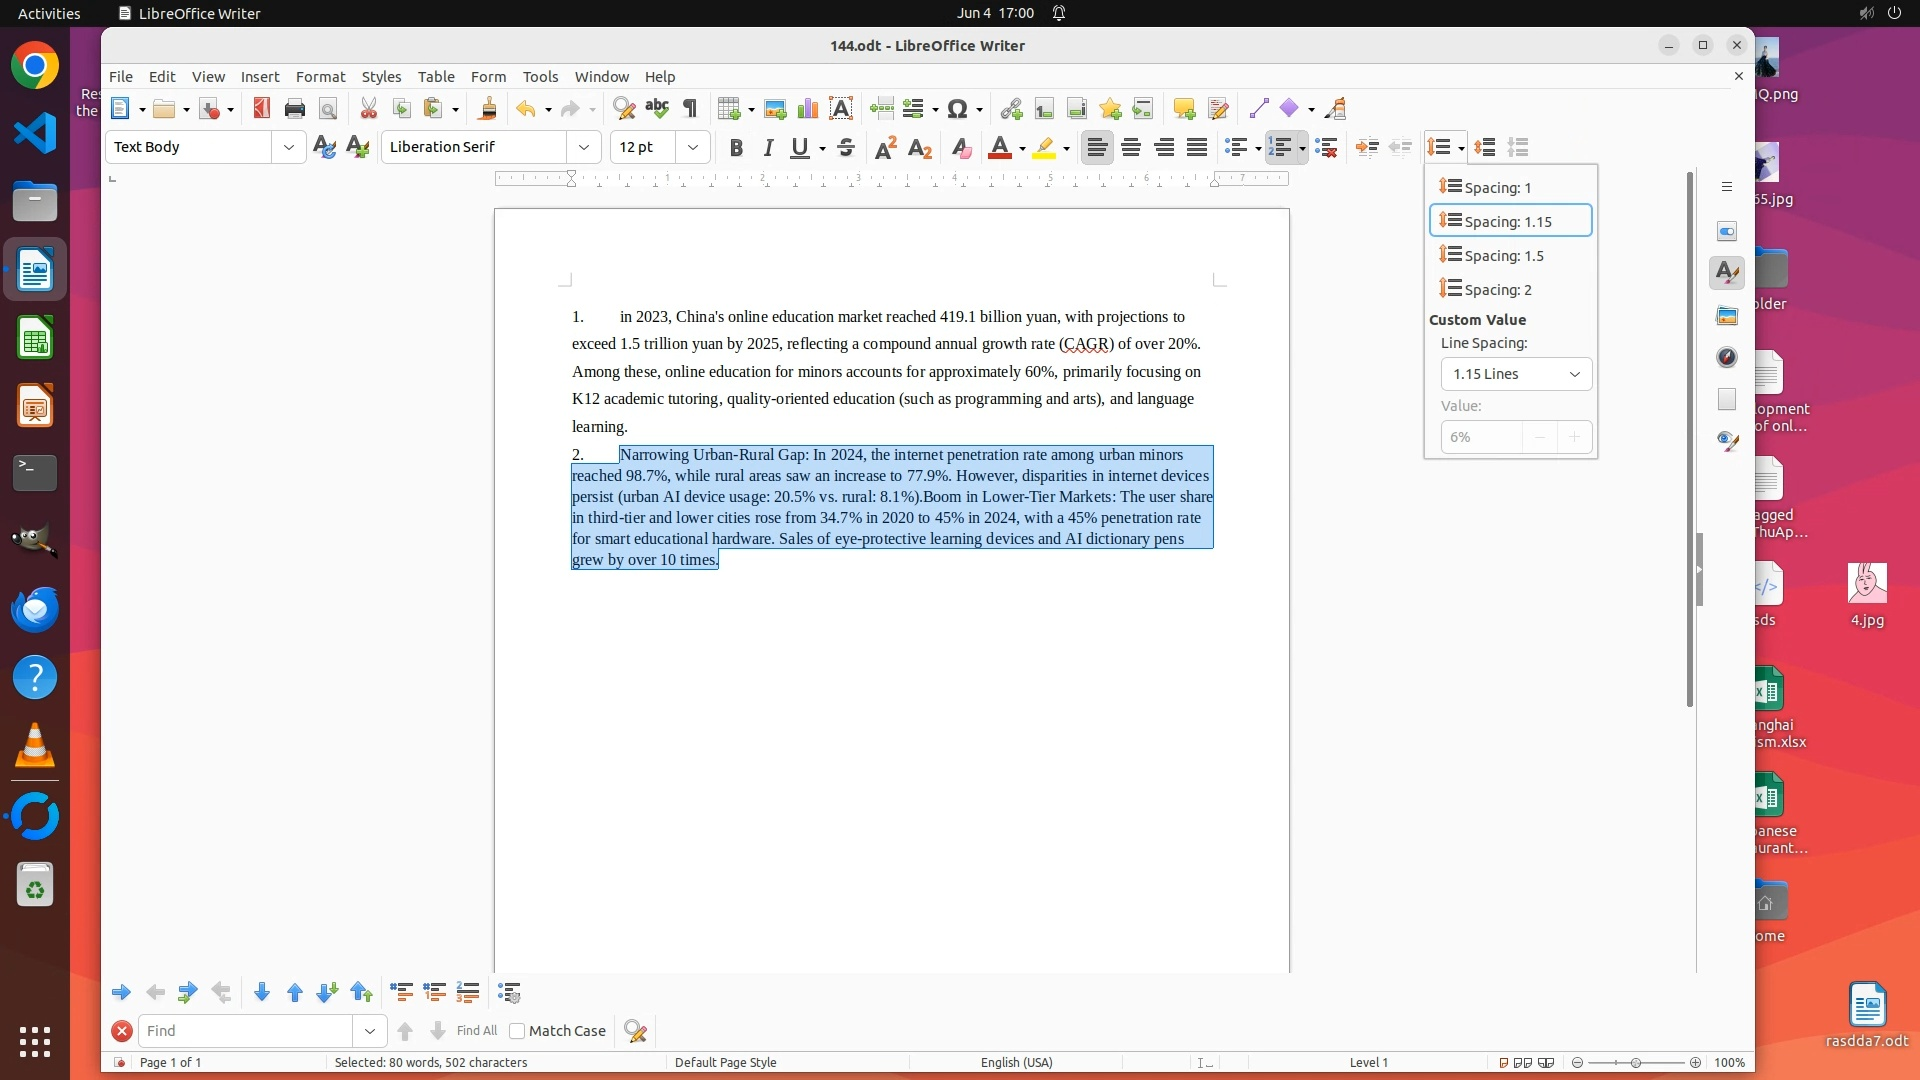Click Increase Paragraph Spacing icon

[x=1485, y=148]
